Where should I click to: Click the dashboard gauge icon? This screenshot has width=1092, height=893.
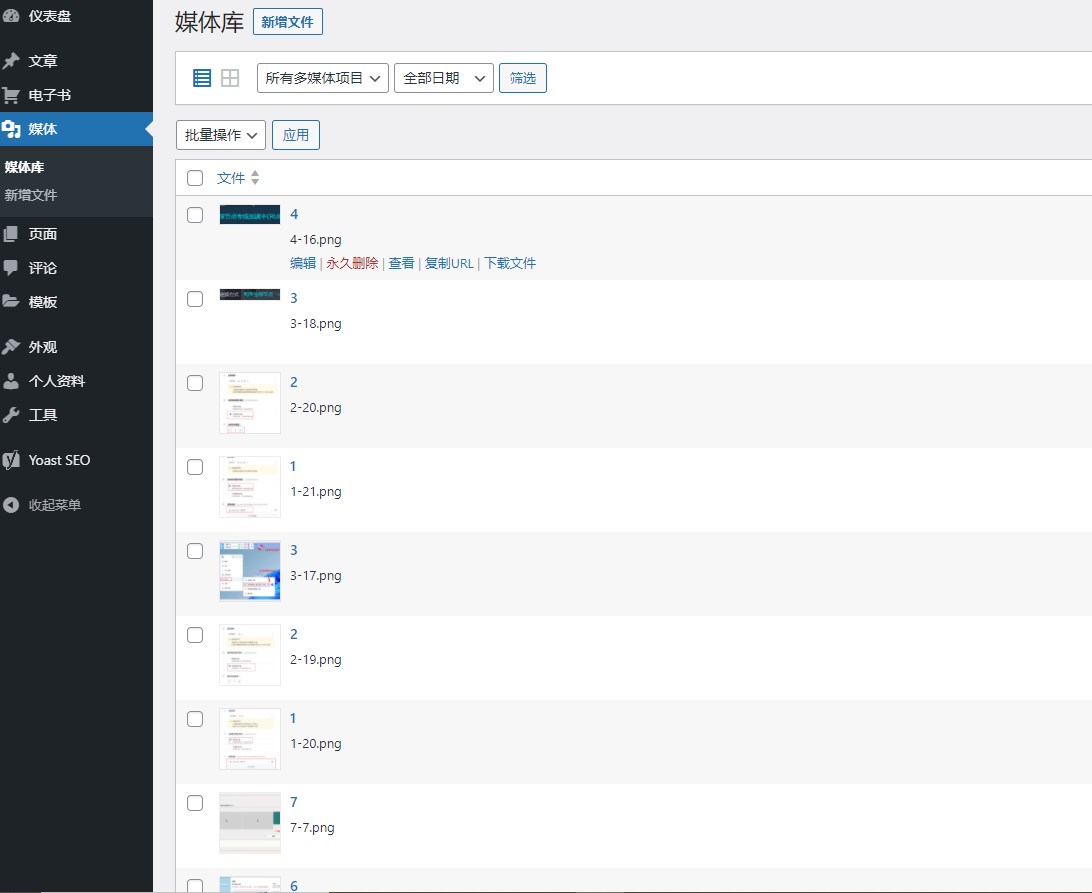pyautogui.click(x=11, y=15)
